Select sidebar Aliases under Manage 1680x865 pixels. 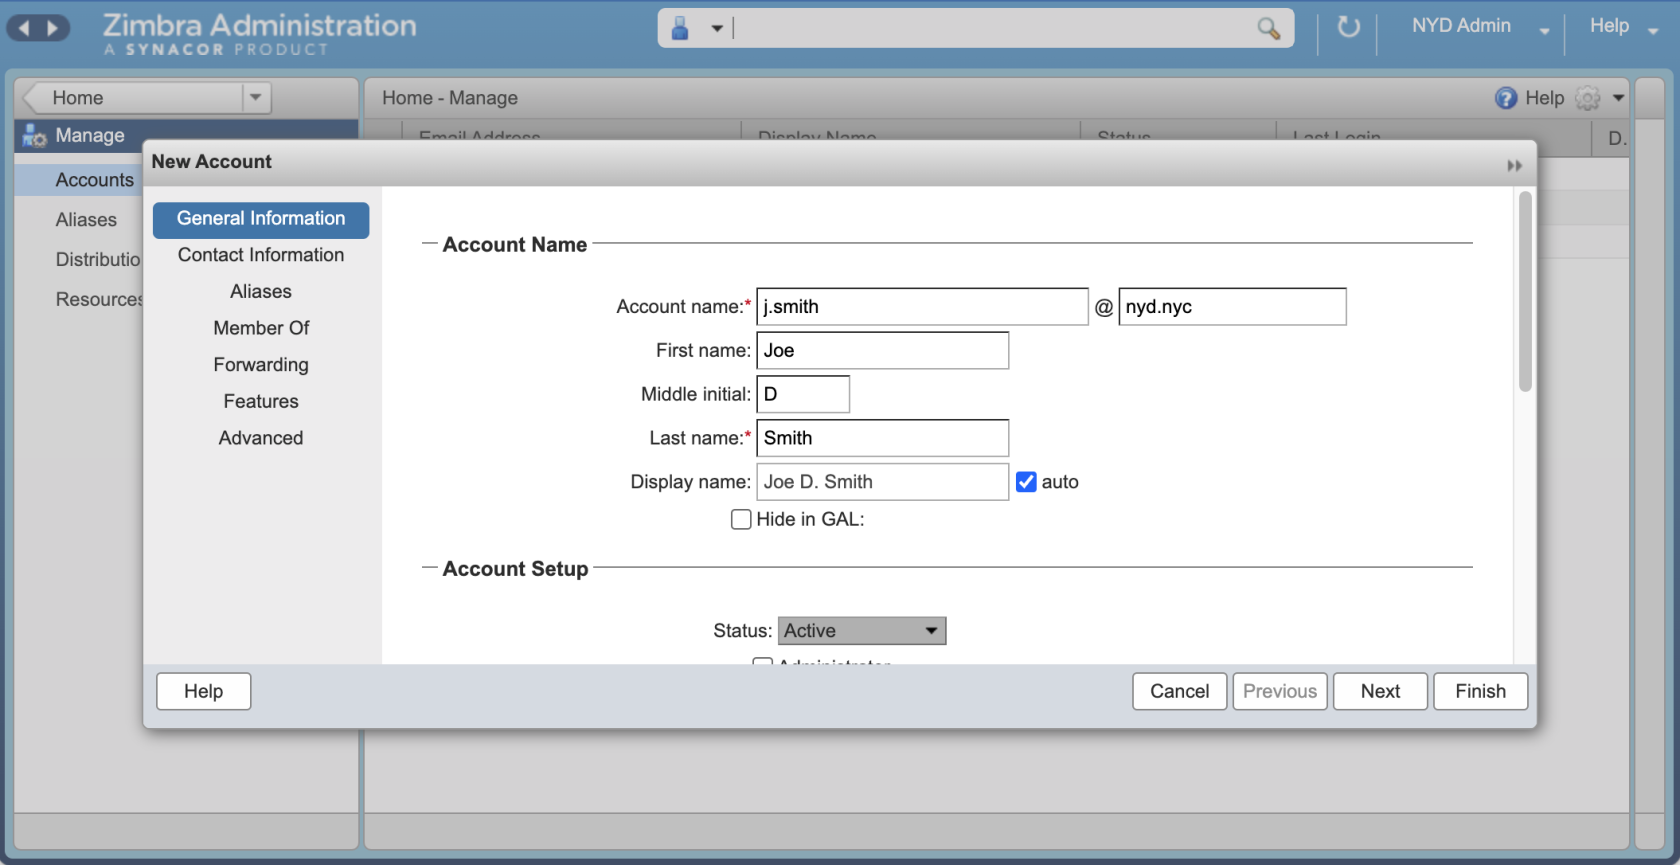pos(86,220)
